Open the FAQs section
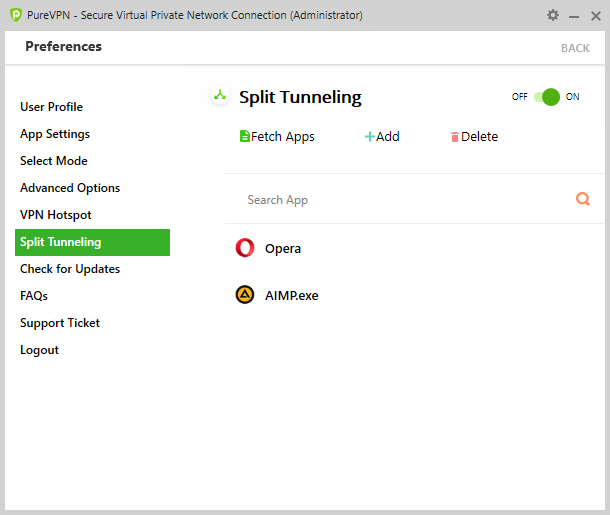The image size is (610, 515). click(x=34, y=296)
